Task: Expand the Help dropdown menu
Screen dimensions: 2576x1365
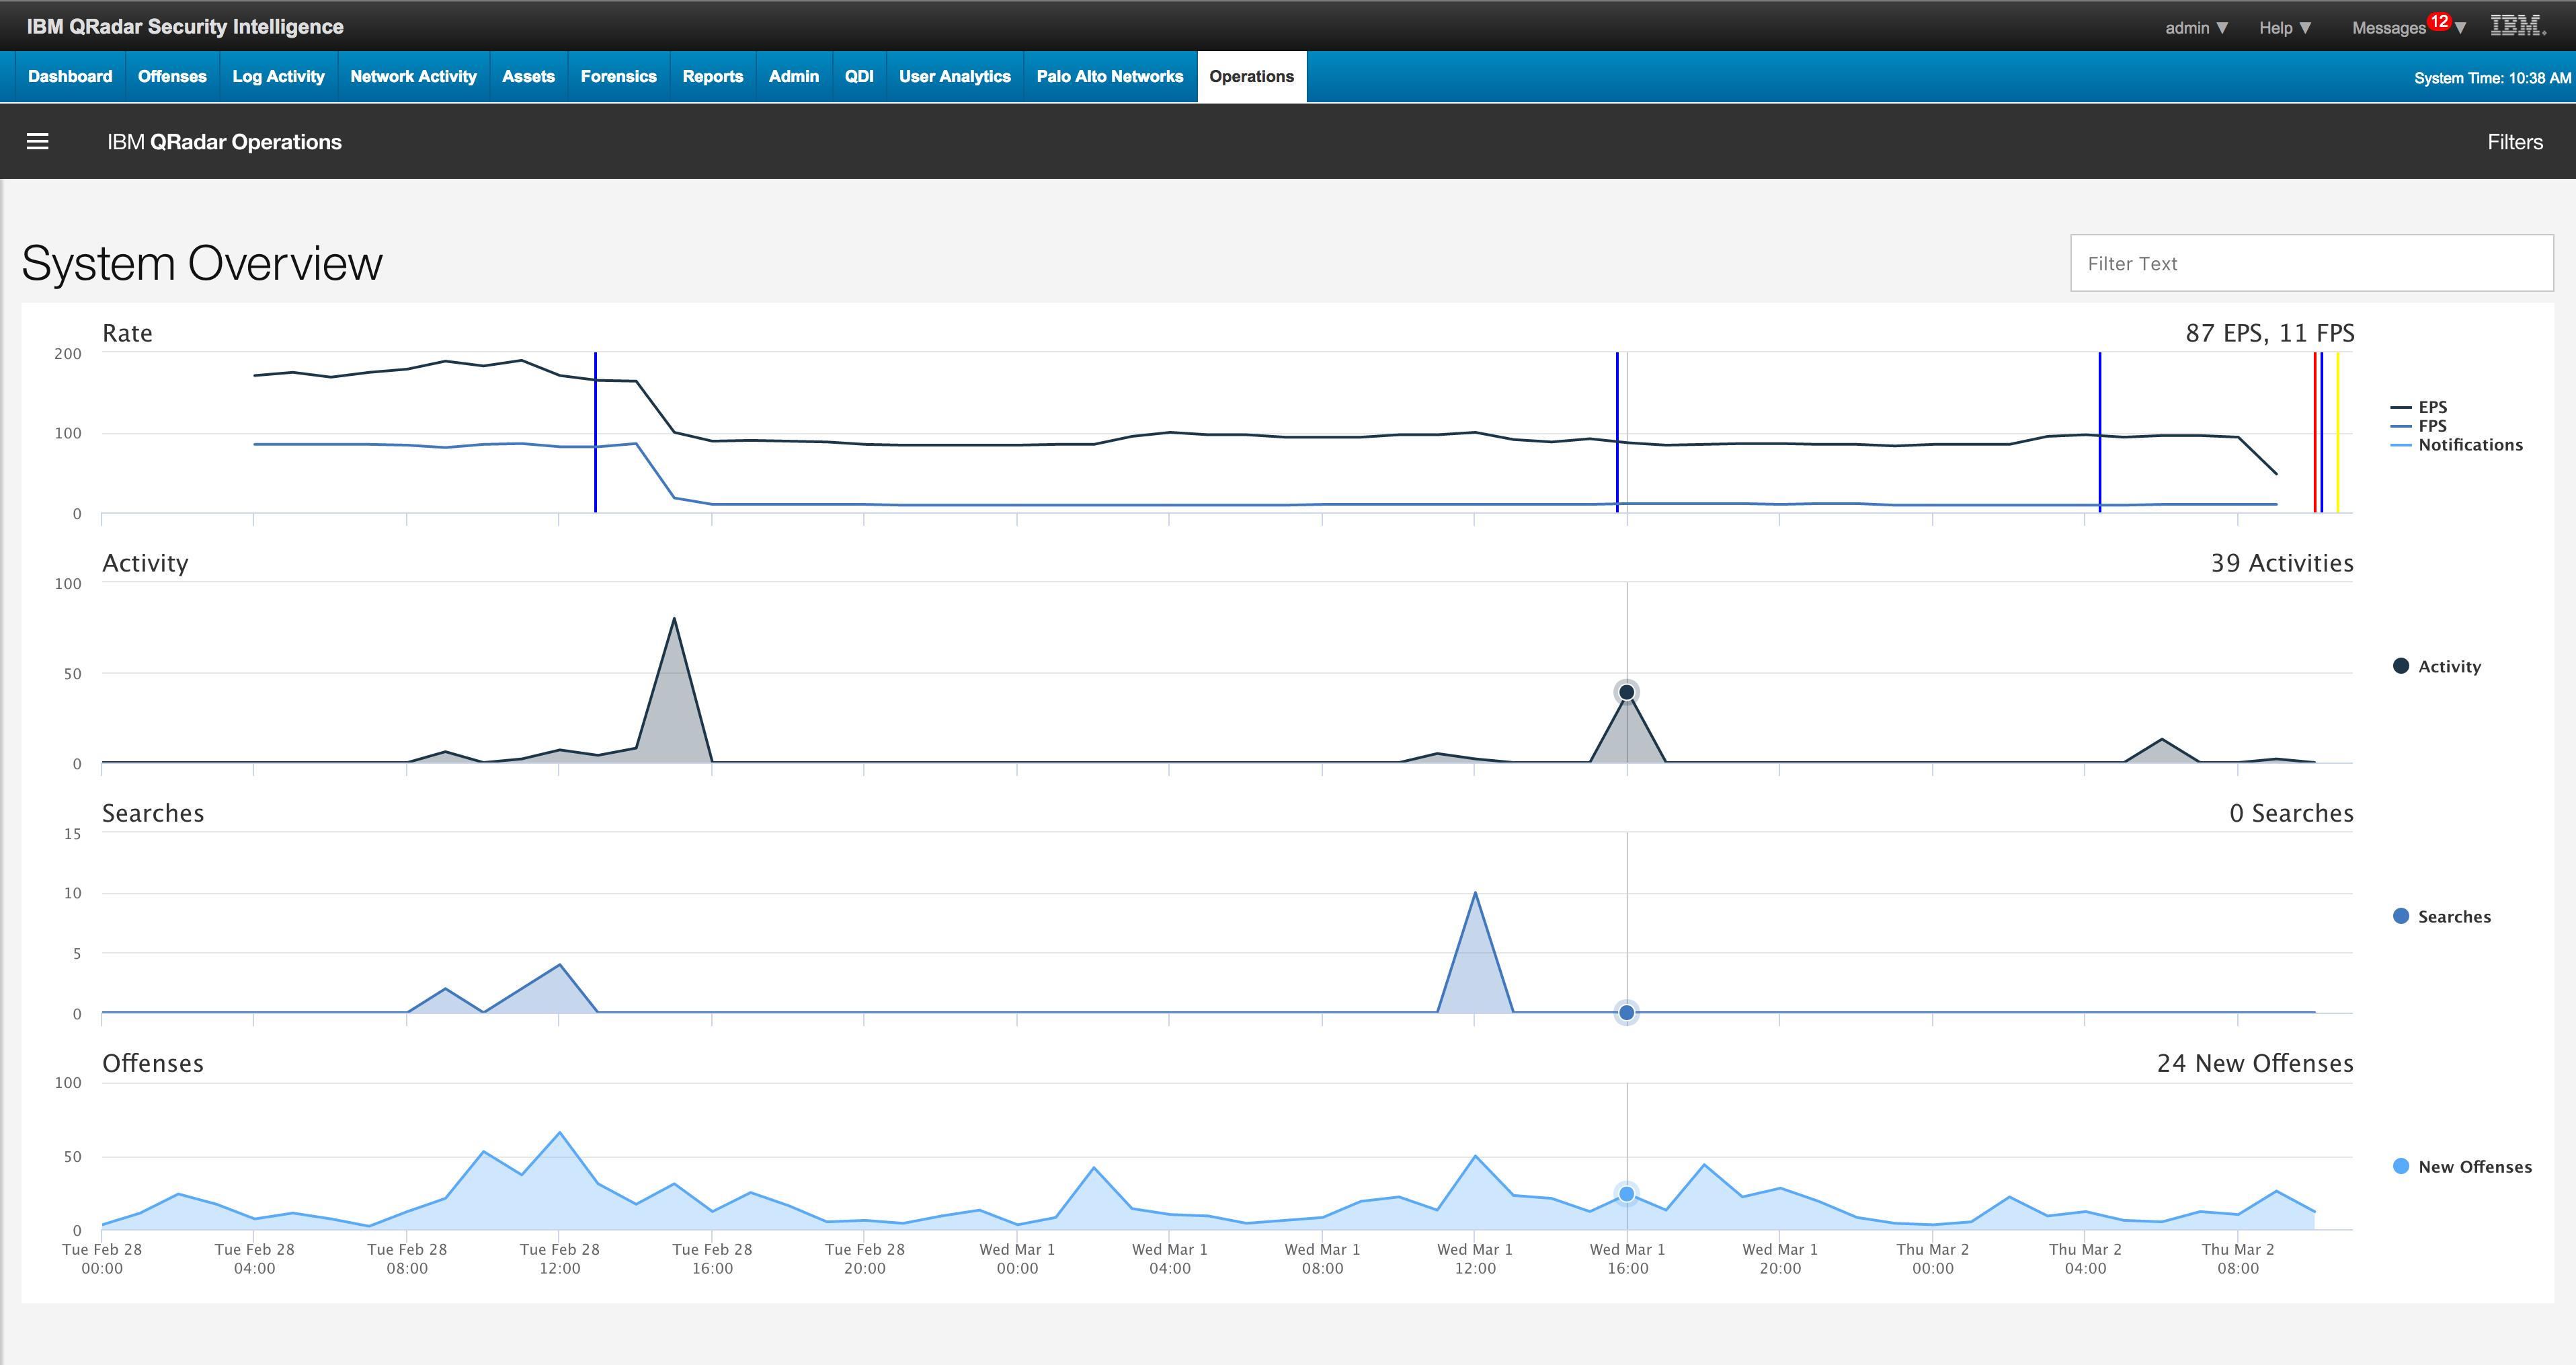Action: (x=2285, y=28)
